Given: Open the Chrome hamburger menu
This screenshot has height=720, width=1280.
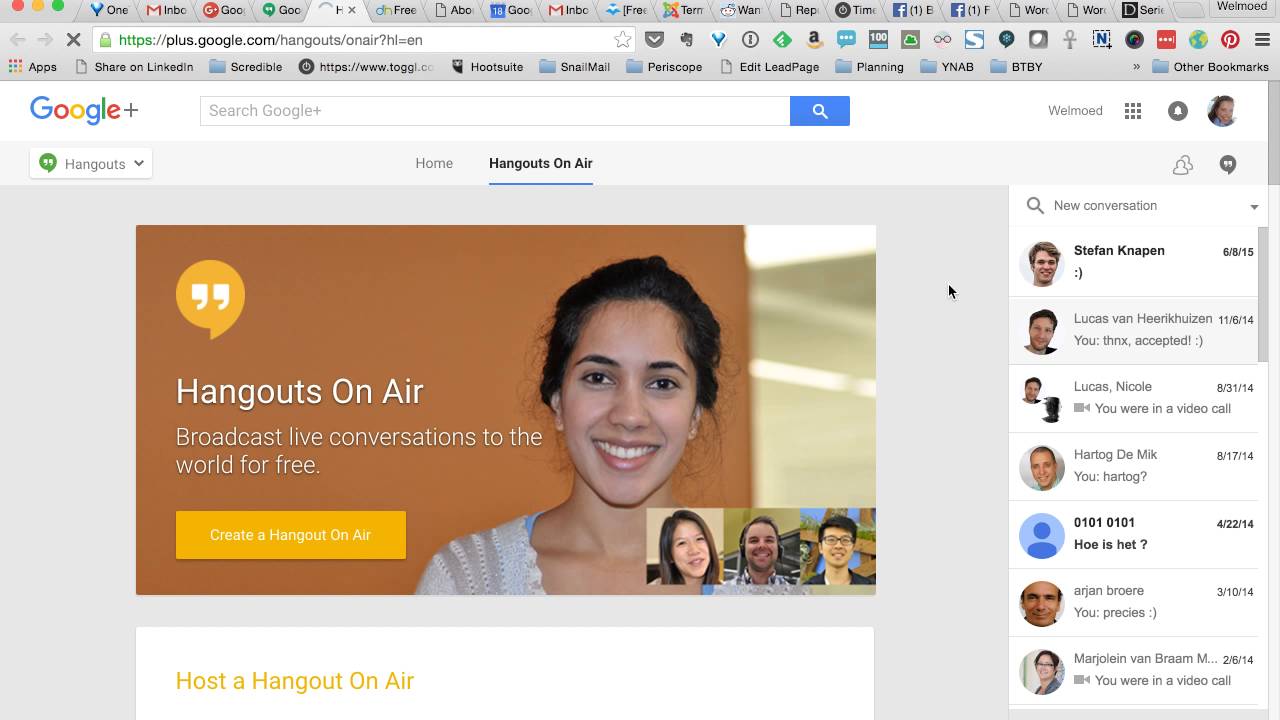Looking at the screenshot, I should coord(1262,40).
